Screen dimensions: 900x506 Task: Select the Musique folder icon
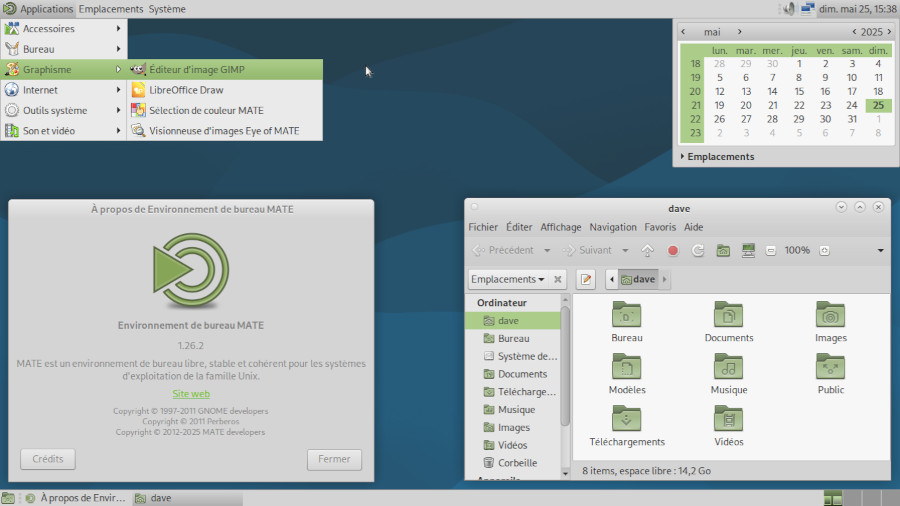pyautogui.click(x=728, y=367)
